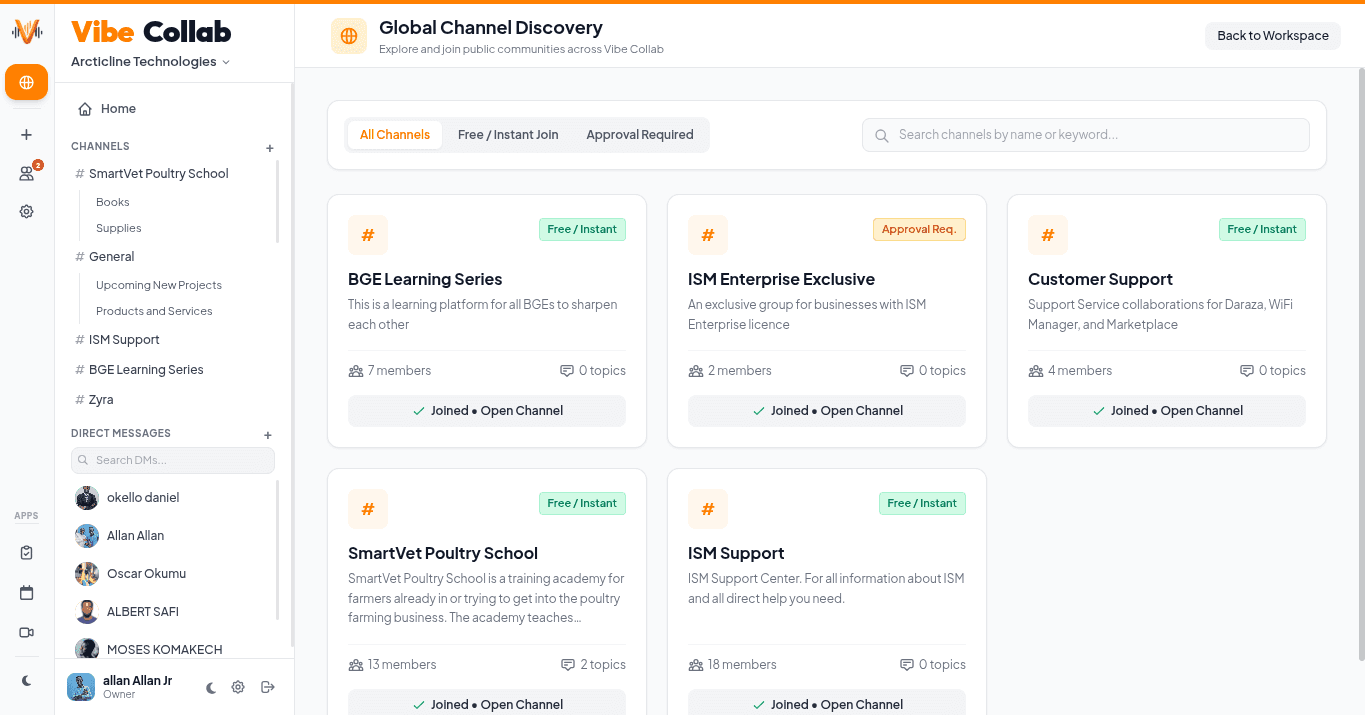Click the plus icon in the left rail

coord(26,135)
